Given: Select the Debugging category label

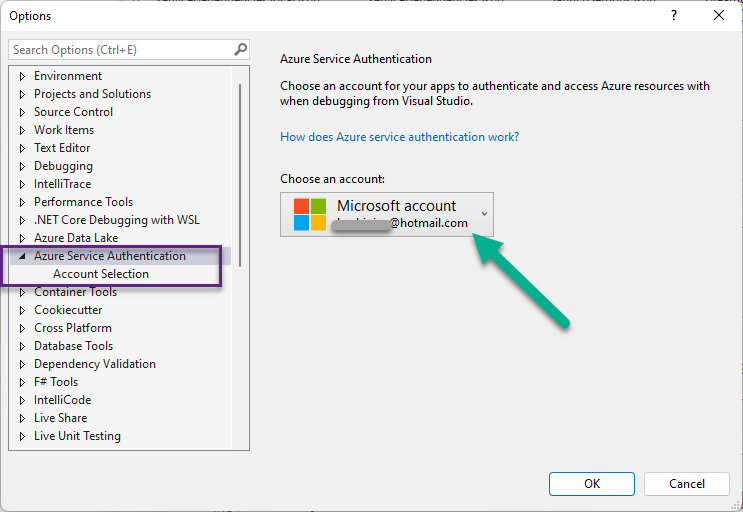Looking at the screenshot, I should click(63, 166).
